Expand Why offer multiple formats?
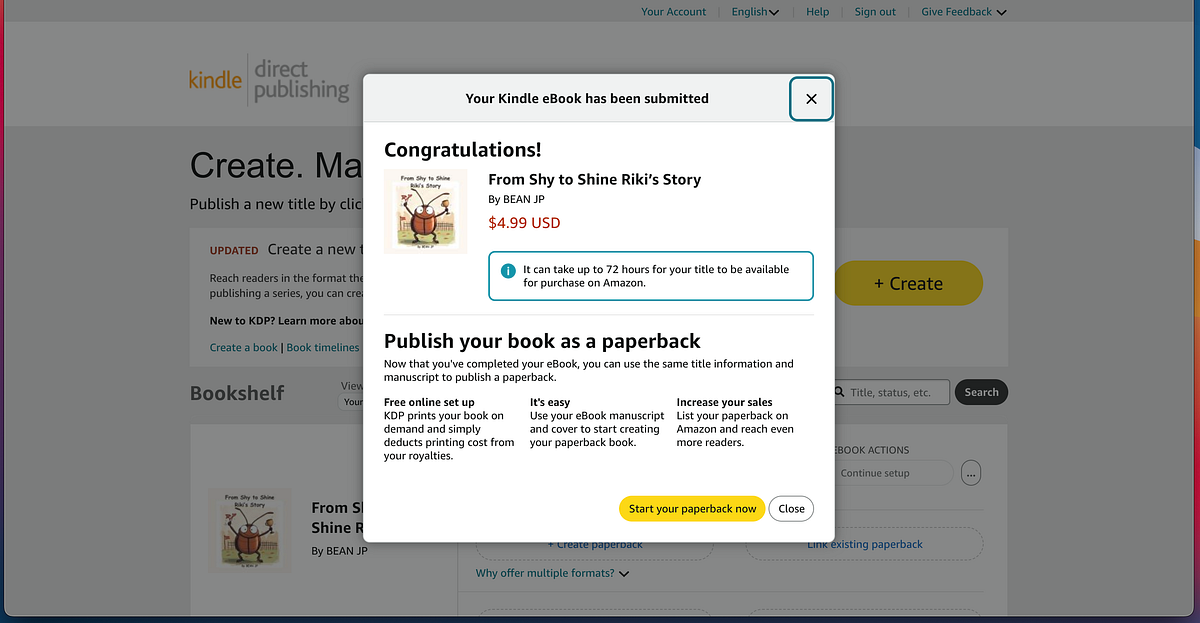Viewport: 1200px width, 623px height. pos(552,573)
